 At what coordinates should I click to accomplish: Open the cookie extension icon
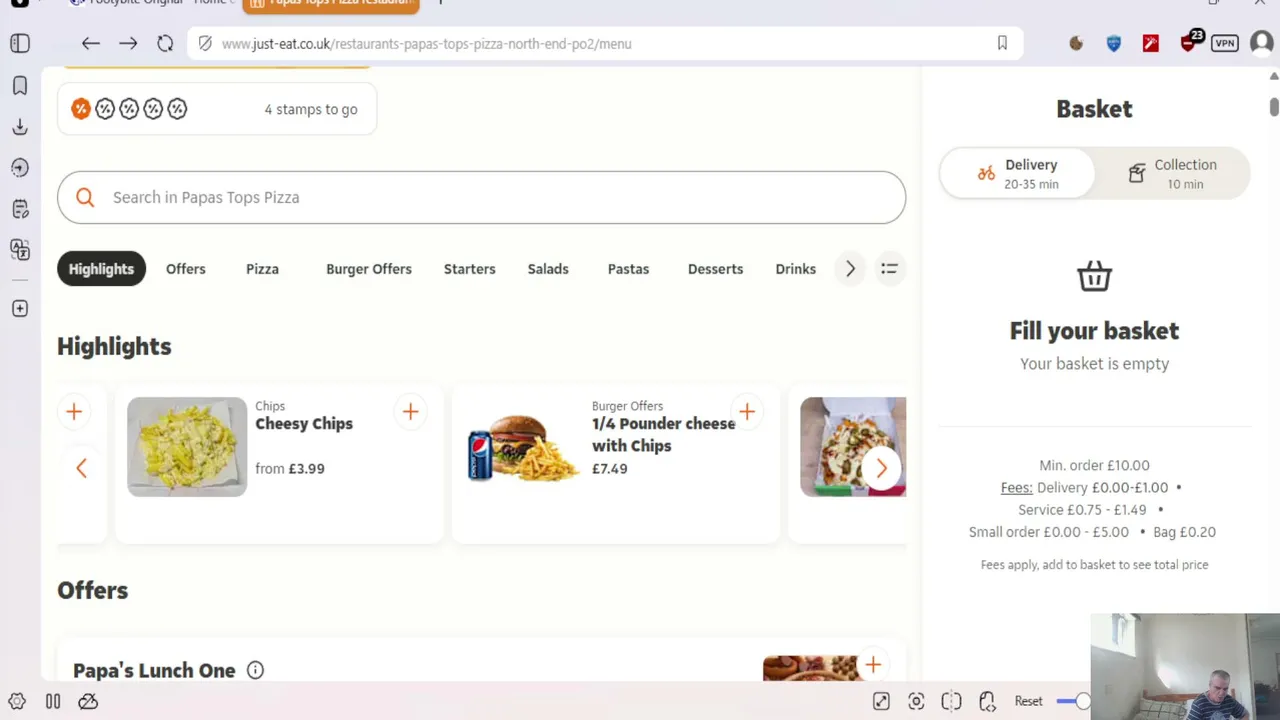point(1076,43)
